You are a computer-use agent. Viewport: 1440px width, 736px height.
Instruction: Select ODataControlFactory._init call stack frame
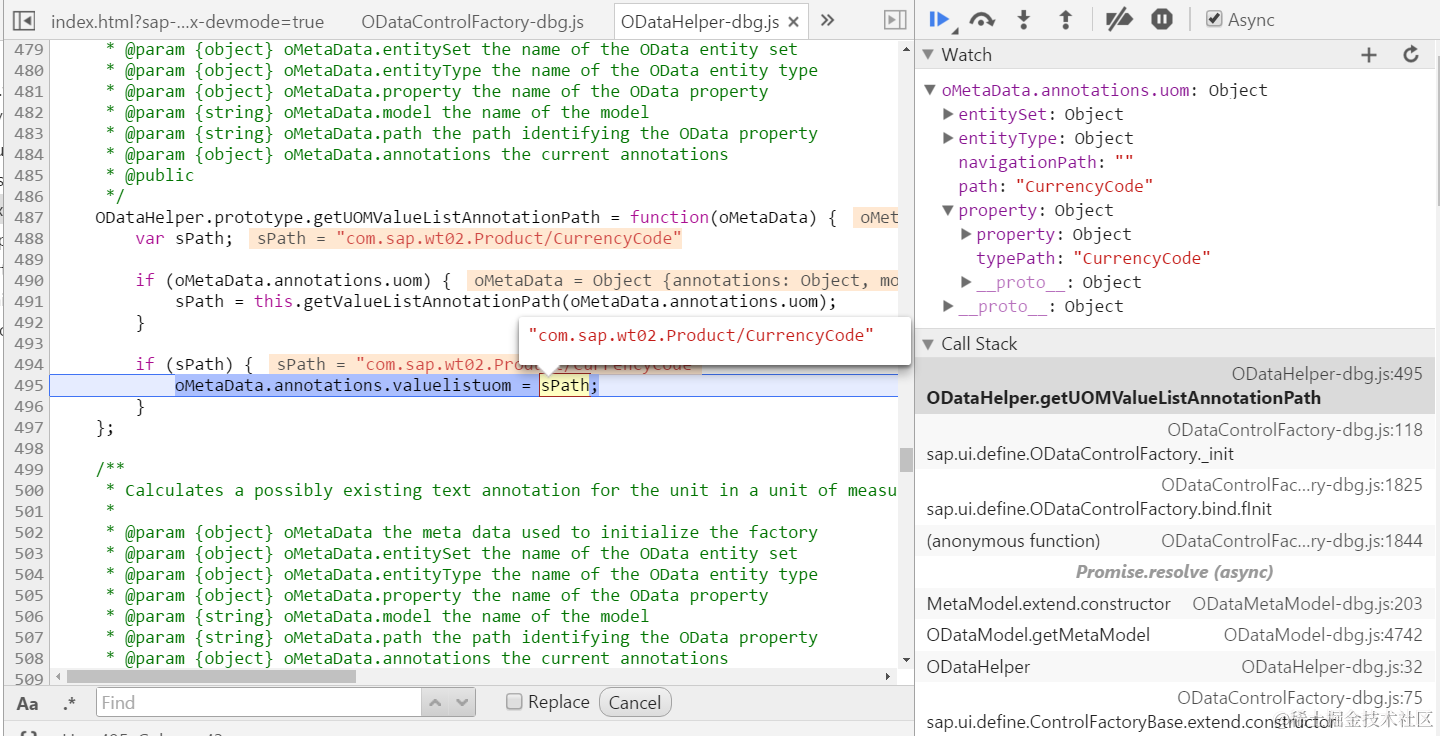pyautogui.click(x=1175, y=442)
